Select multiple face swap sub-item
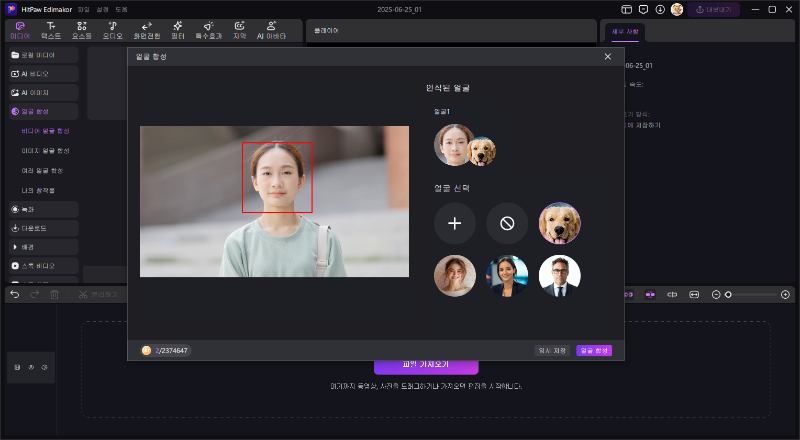800x440 pixels. [42, 171]
